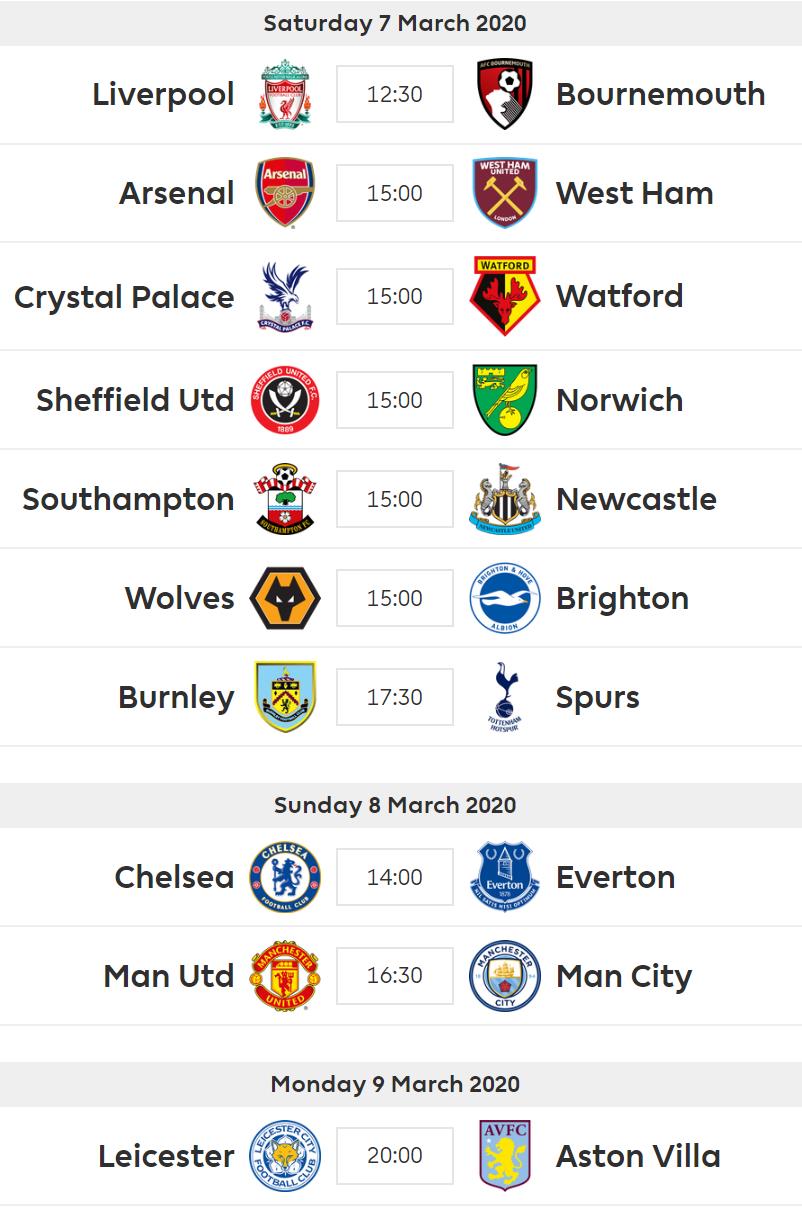Click the Sunday 8 March 2020 header
Viewport: 802px width, 1209px height.
(395, 805)
